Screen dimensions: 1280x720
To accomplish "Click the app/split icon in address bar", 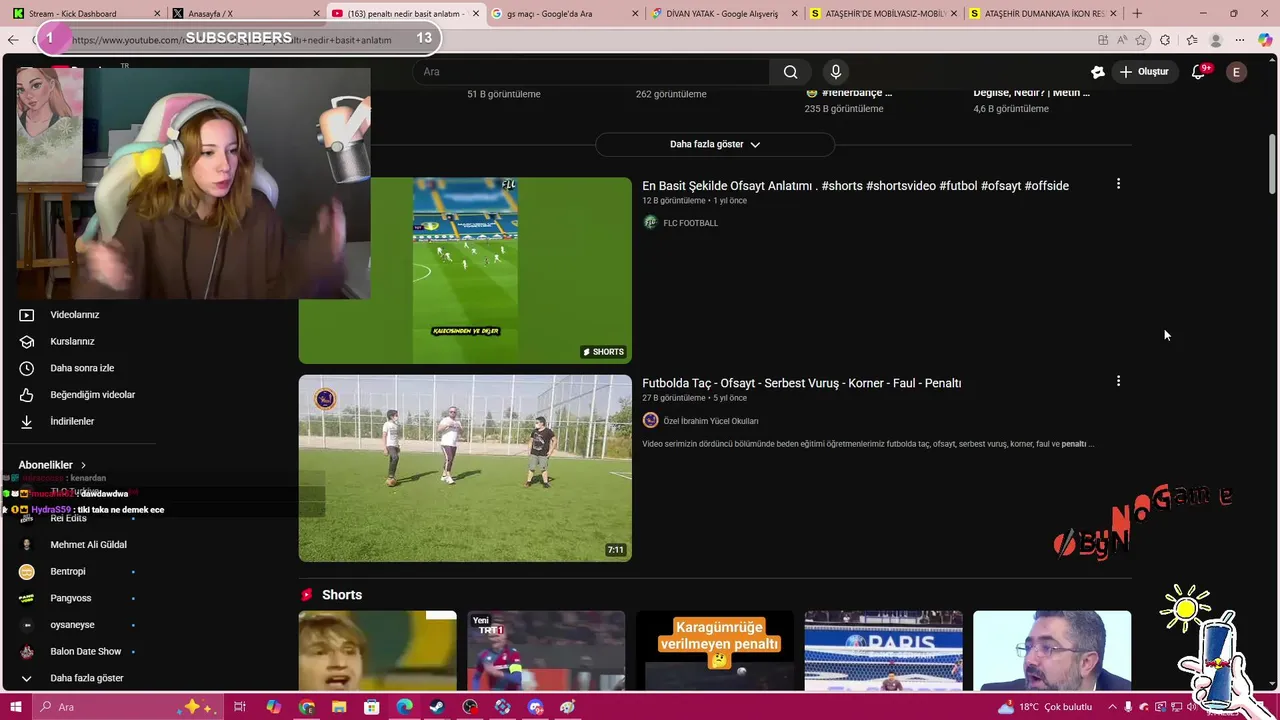I will coord(1103,40).
